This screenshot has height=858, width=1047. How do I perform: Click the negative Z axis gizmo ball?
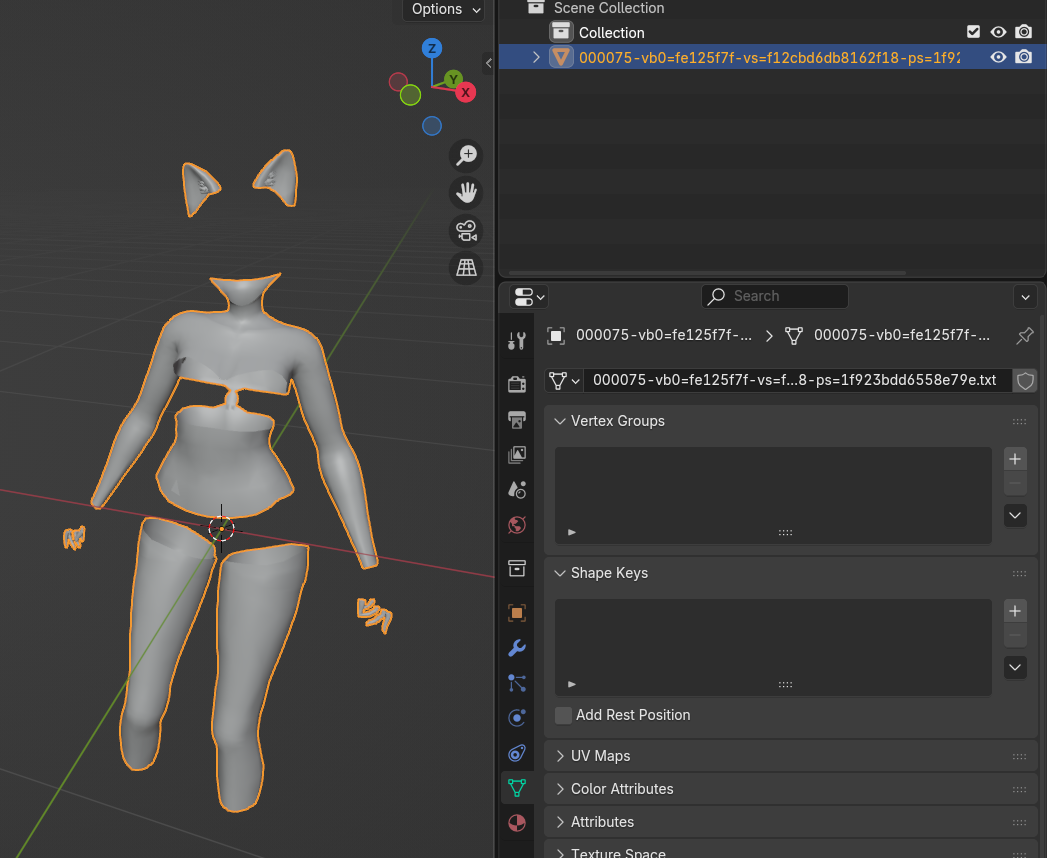tap(432, 126)
